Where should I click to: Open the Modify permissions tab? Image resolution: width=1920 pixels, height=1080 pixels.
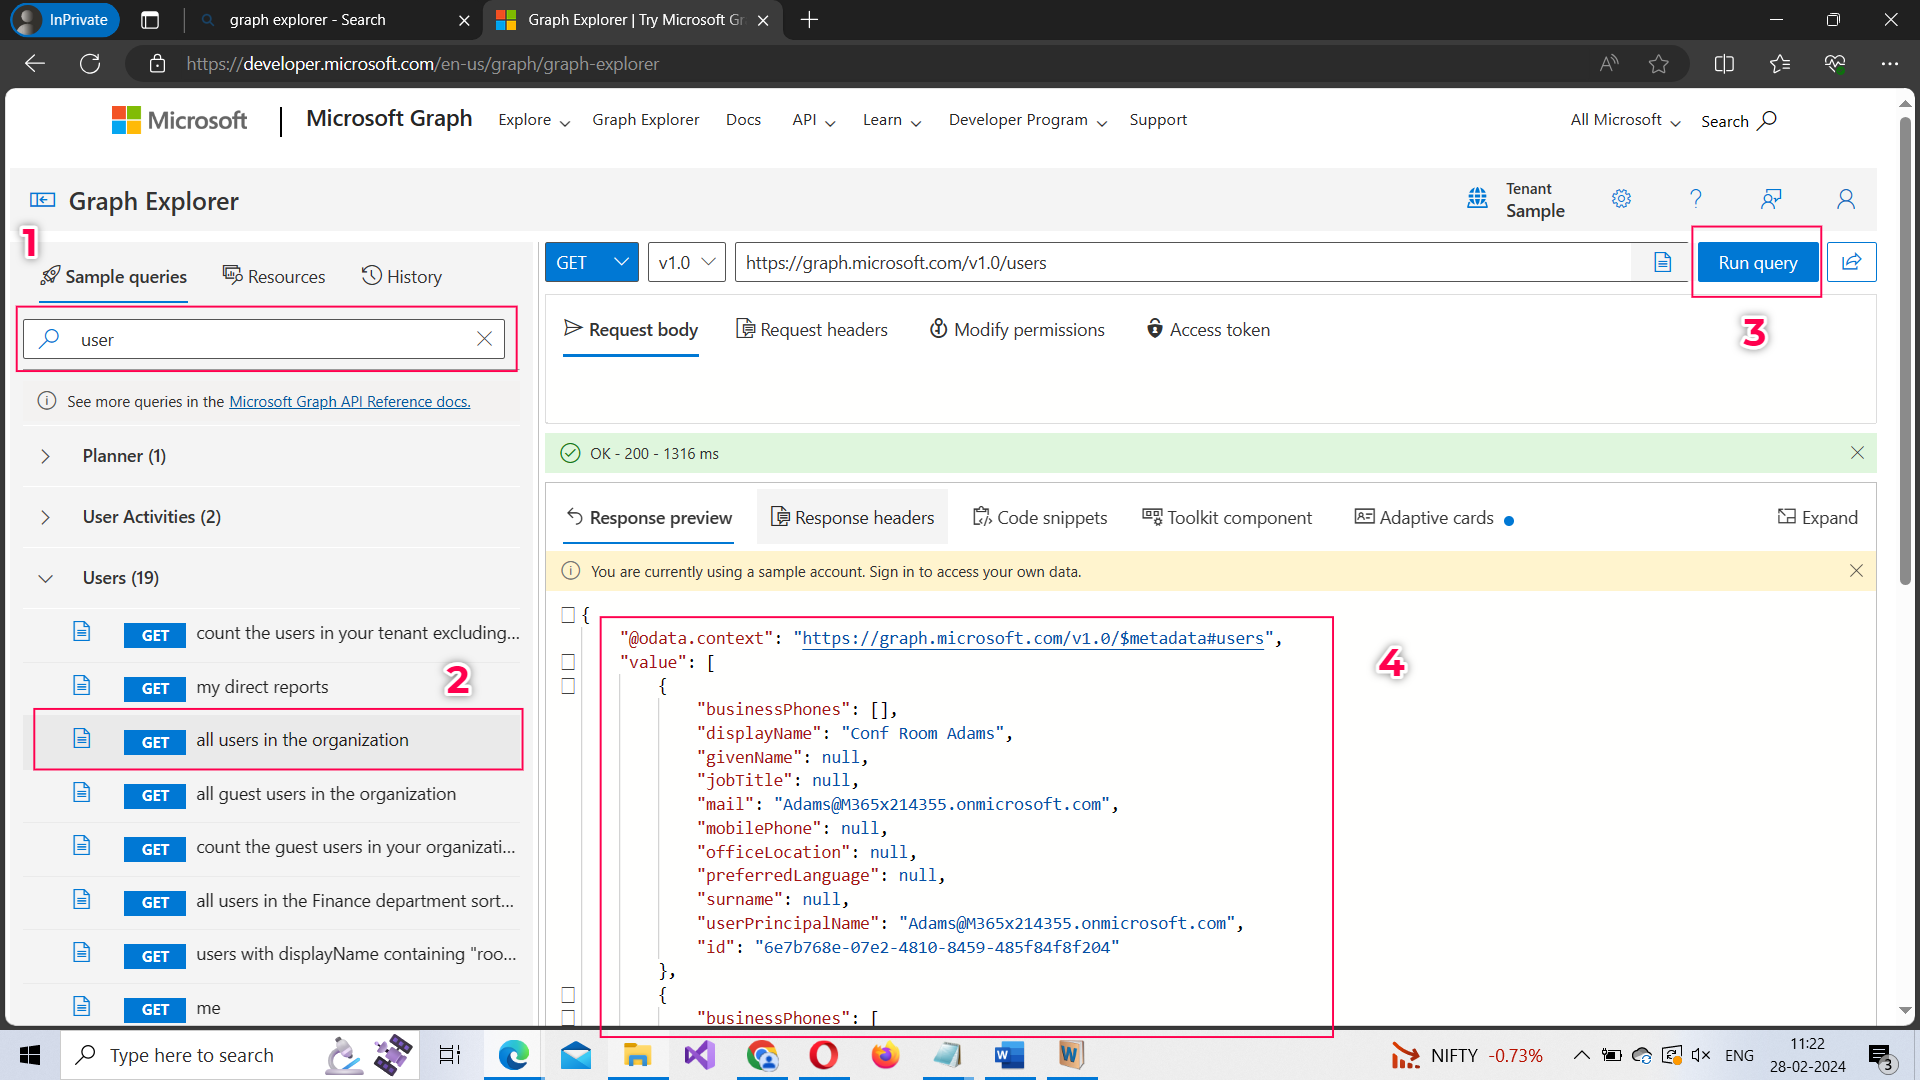point(1017,329)
